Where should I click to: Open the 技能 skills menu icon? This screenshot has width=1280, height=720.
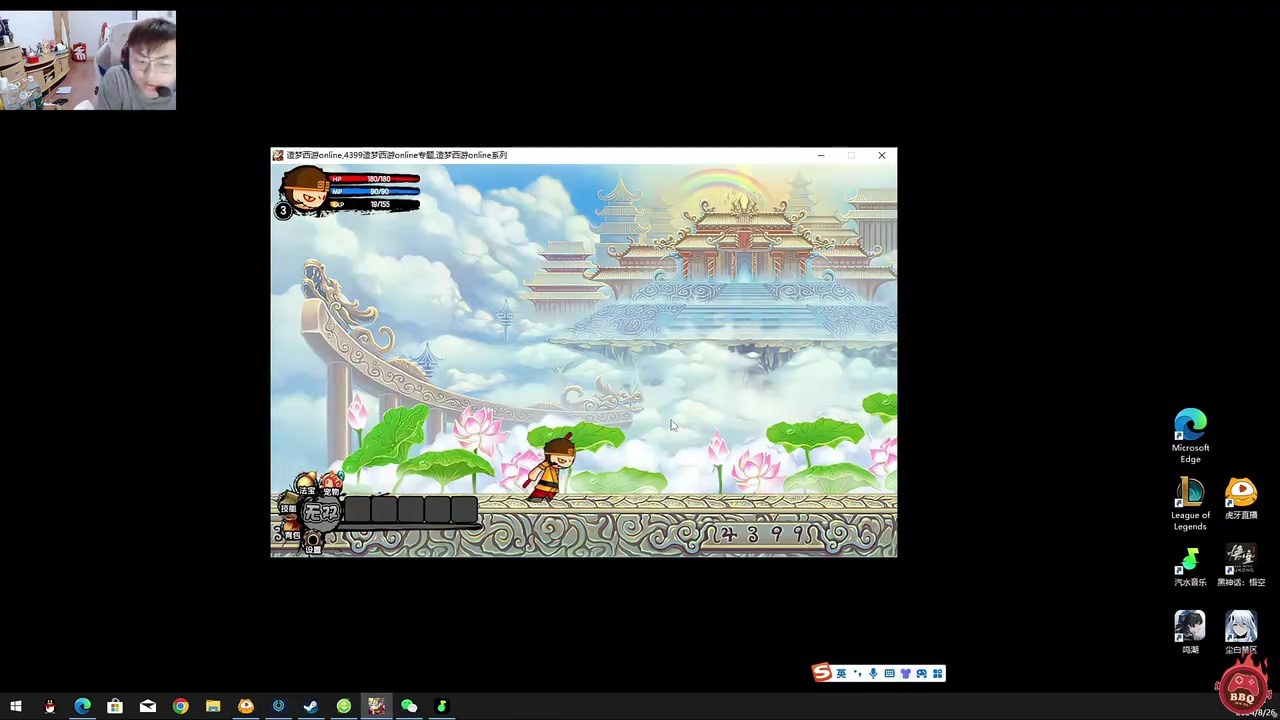(x=288, y=509)
